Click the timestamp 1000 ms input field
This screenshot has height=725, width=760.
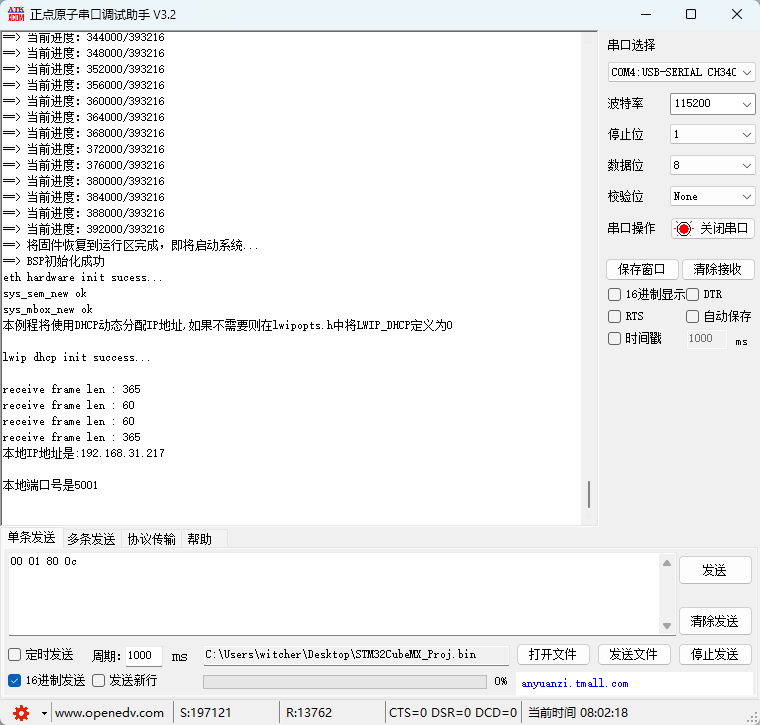706,338
